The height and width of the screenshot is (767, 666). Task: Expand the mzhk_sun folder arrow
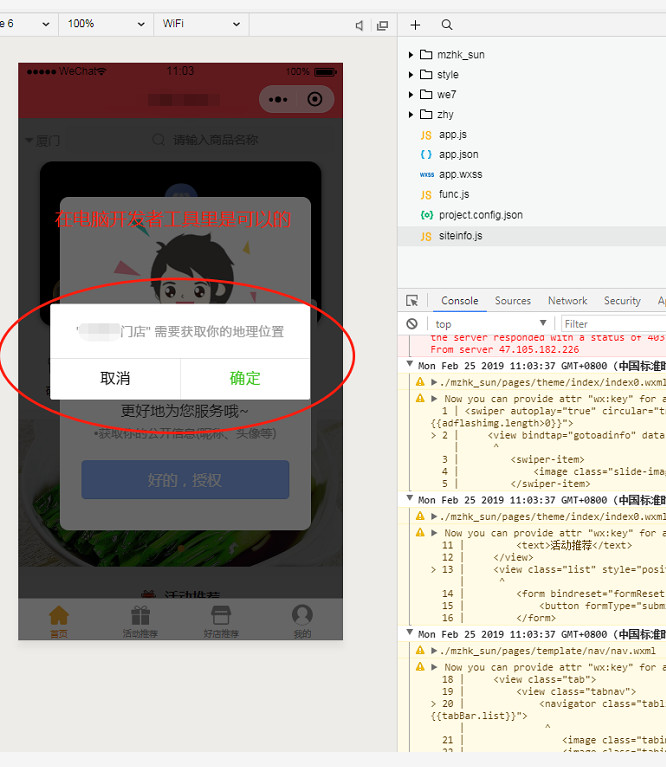(x=411, y=55)
